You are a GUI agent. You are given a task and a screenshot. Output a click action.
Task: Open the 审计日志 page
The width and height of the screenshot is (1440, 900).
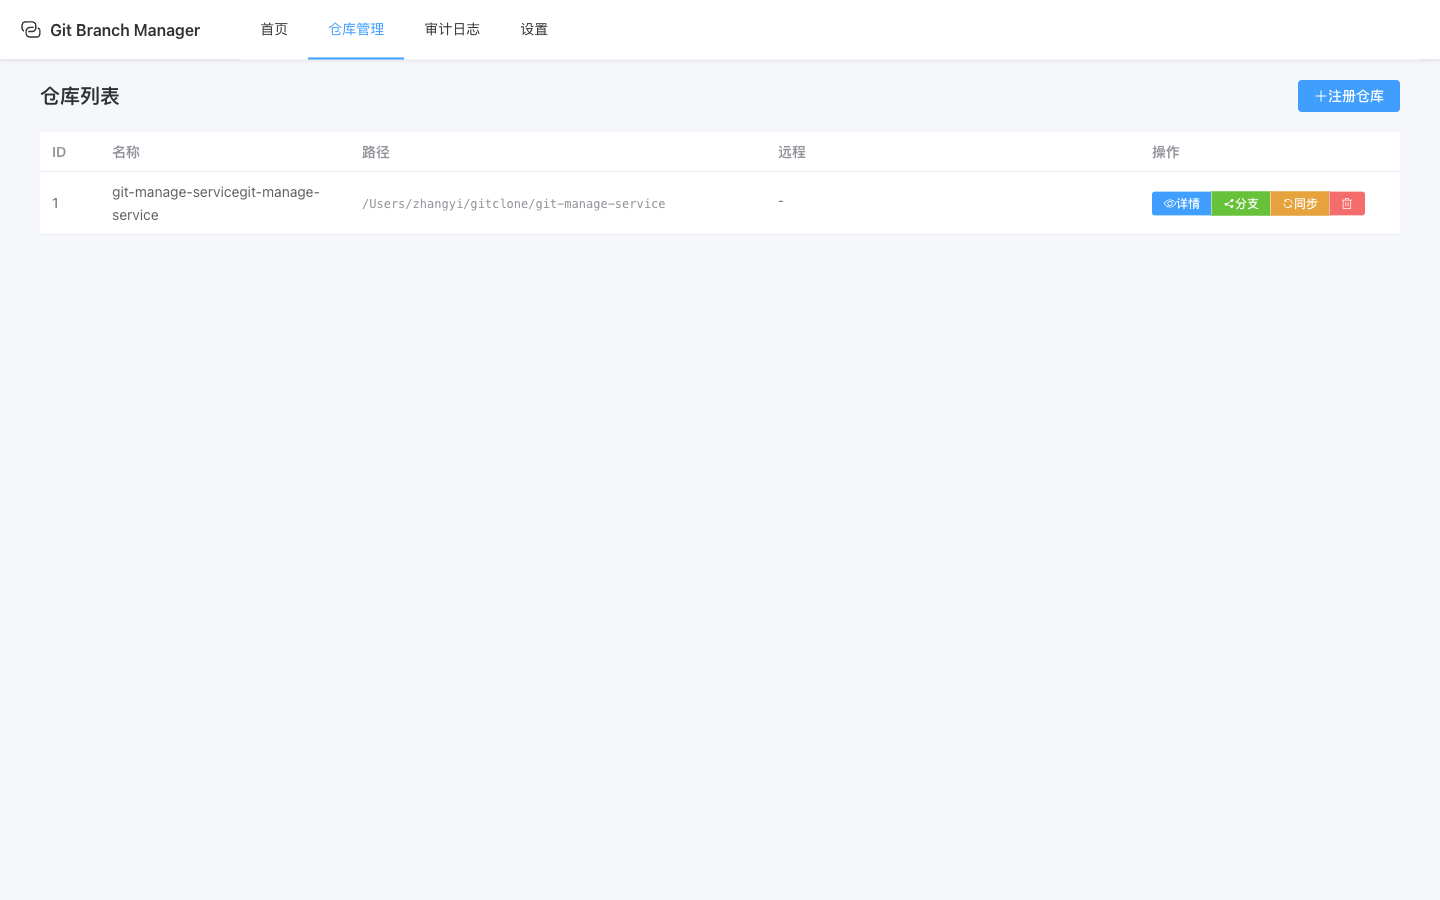click(452, 29)
